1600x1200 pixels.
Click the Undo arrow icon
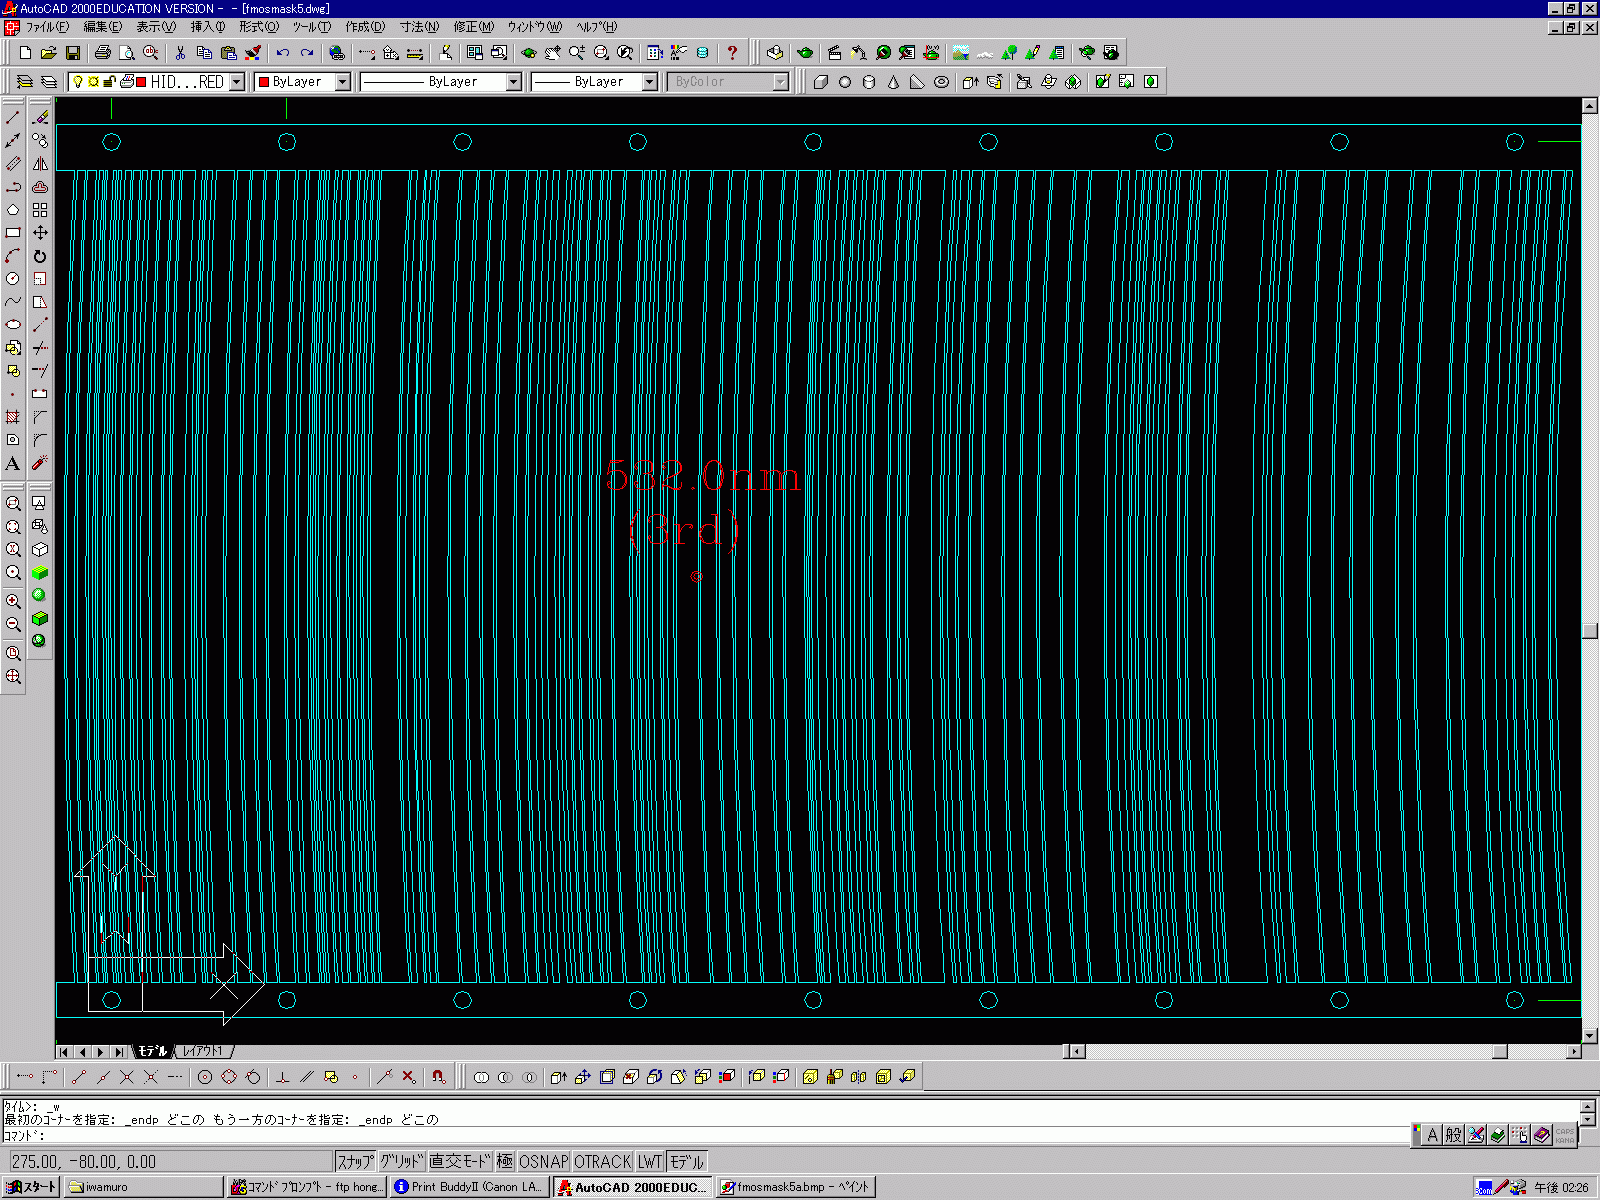point(283,53)
